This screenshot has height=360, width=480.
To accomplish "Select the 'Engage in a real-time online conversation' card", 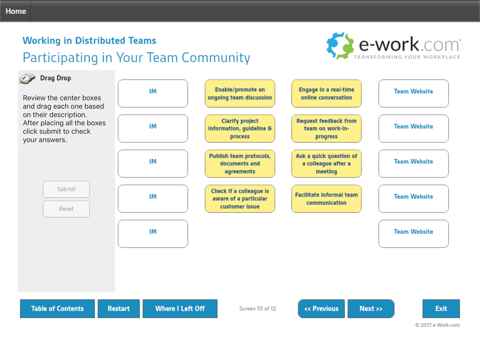I will 326,94.
